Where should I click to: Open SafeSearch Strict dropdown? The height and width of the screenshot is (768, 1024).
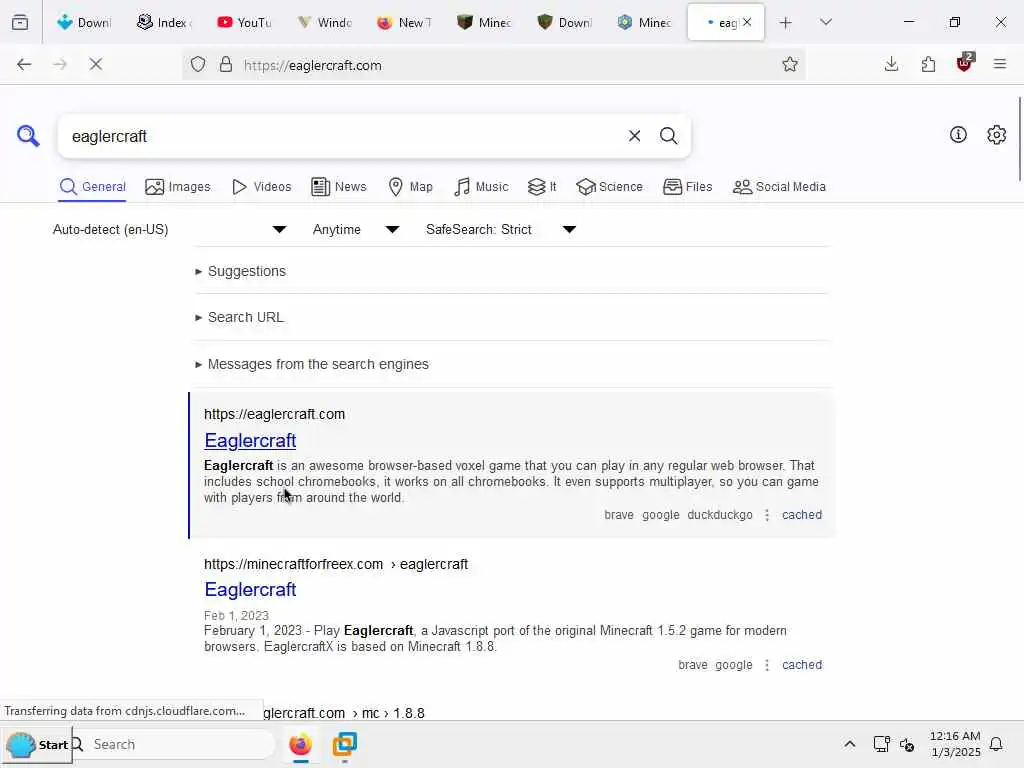click(501, 229)
